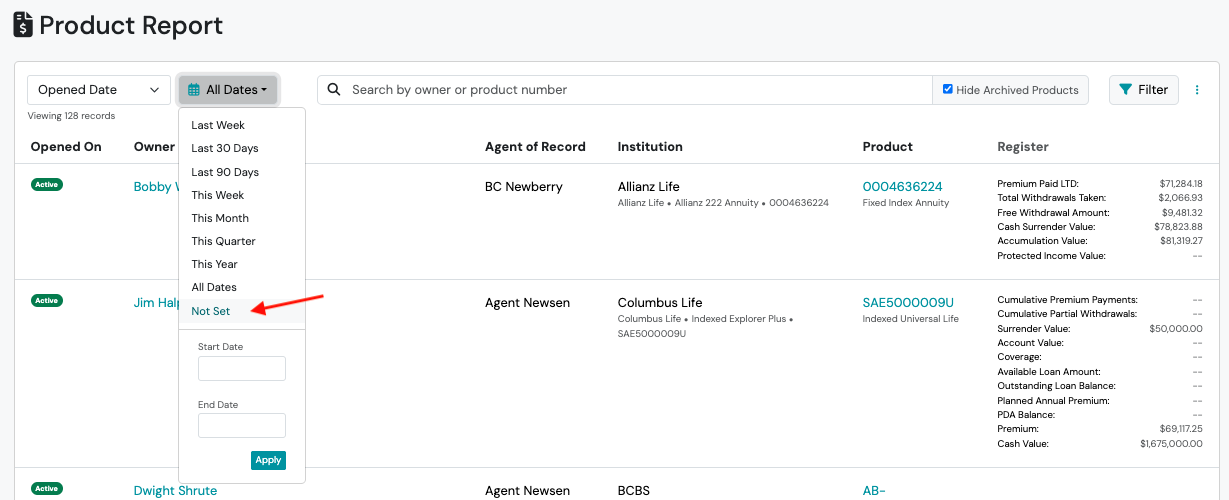
Task: Collapse the All Dates dropdown
Action: point(228,90)
